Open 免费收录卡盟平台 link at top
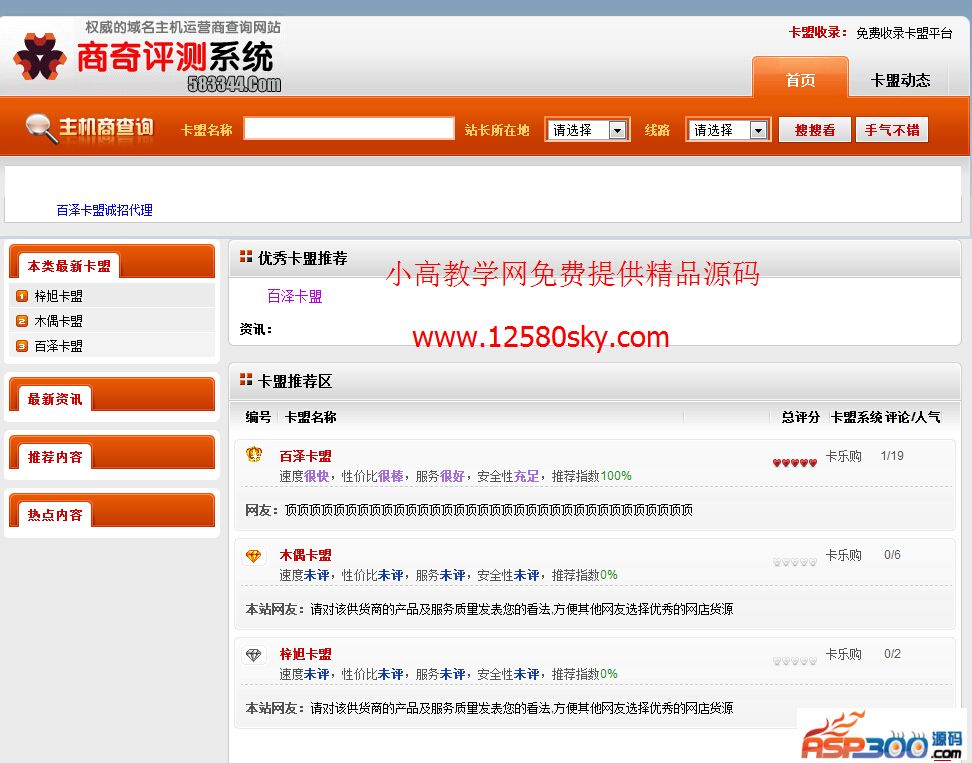972x763 pixels. 904,33
